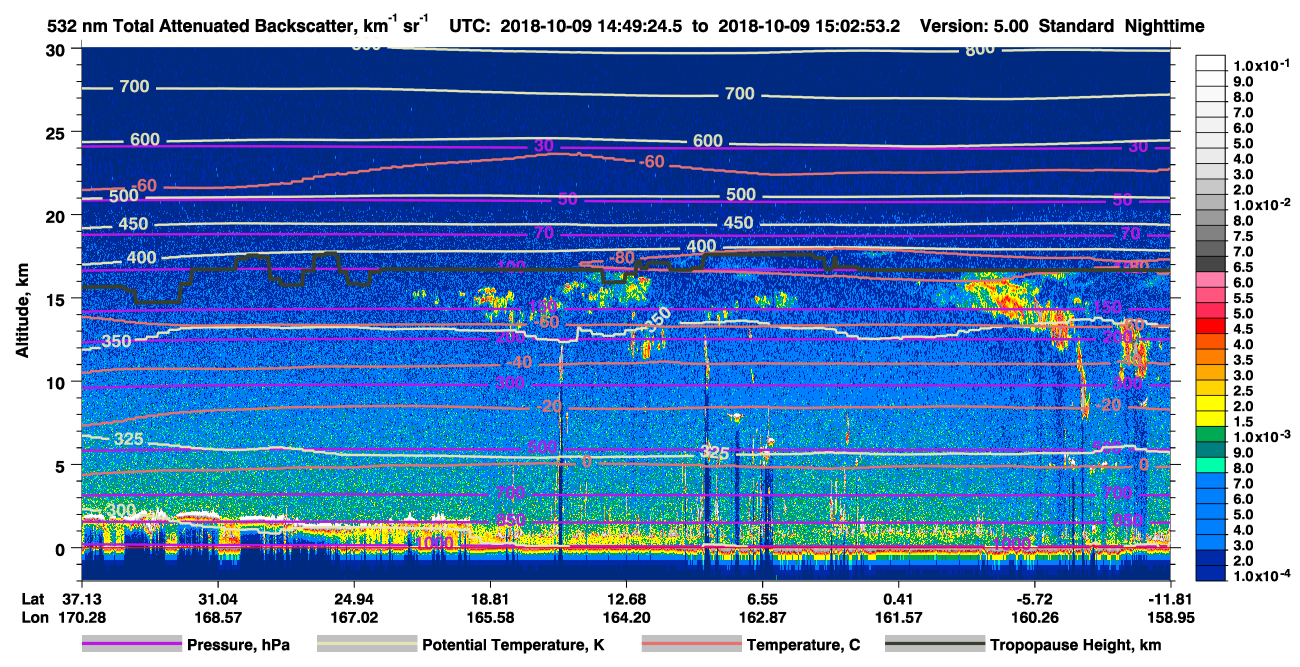Screen dimensions: 1300x667
Task: Click latitude value '18.81'
Action: tap(490, 598)
